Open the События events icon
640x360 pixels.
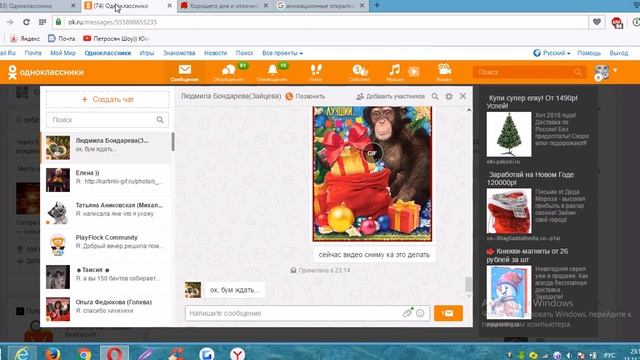click(x=360, y=73)
